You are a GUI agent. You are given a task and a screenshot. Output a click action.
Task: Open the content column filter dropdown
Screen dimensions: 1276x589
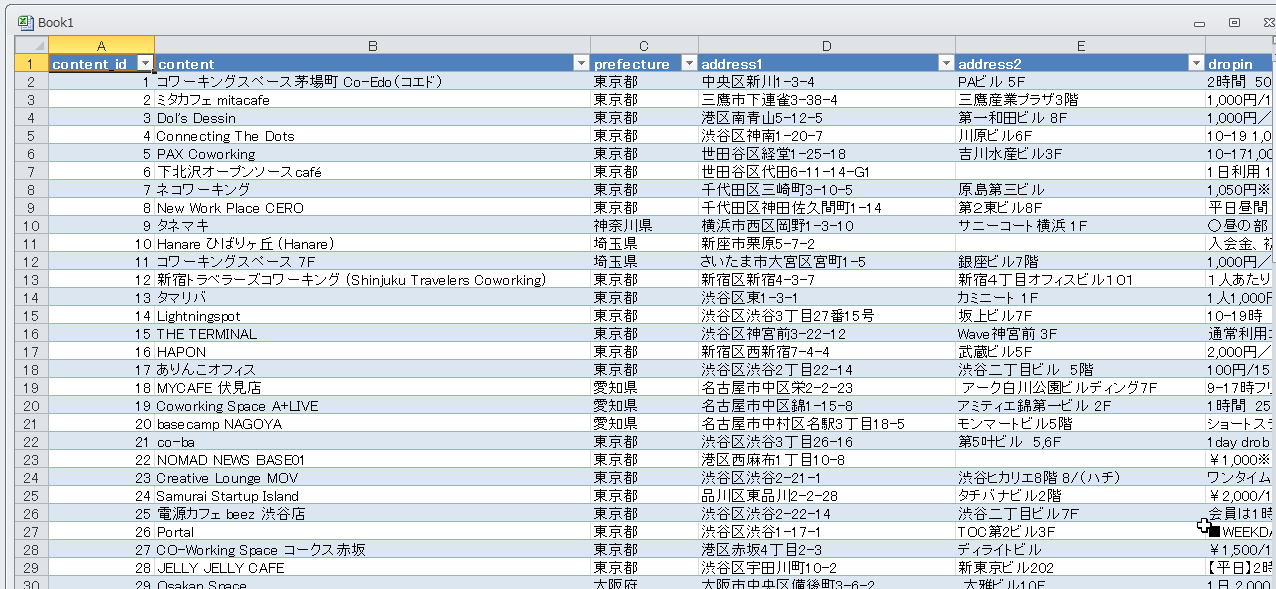pyautogui.click(x=581, y=63)
